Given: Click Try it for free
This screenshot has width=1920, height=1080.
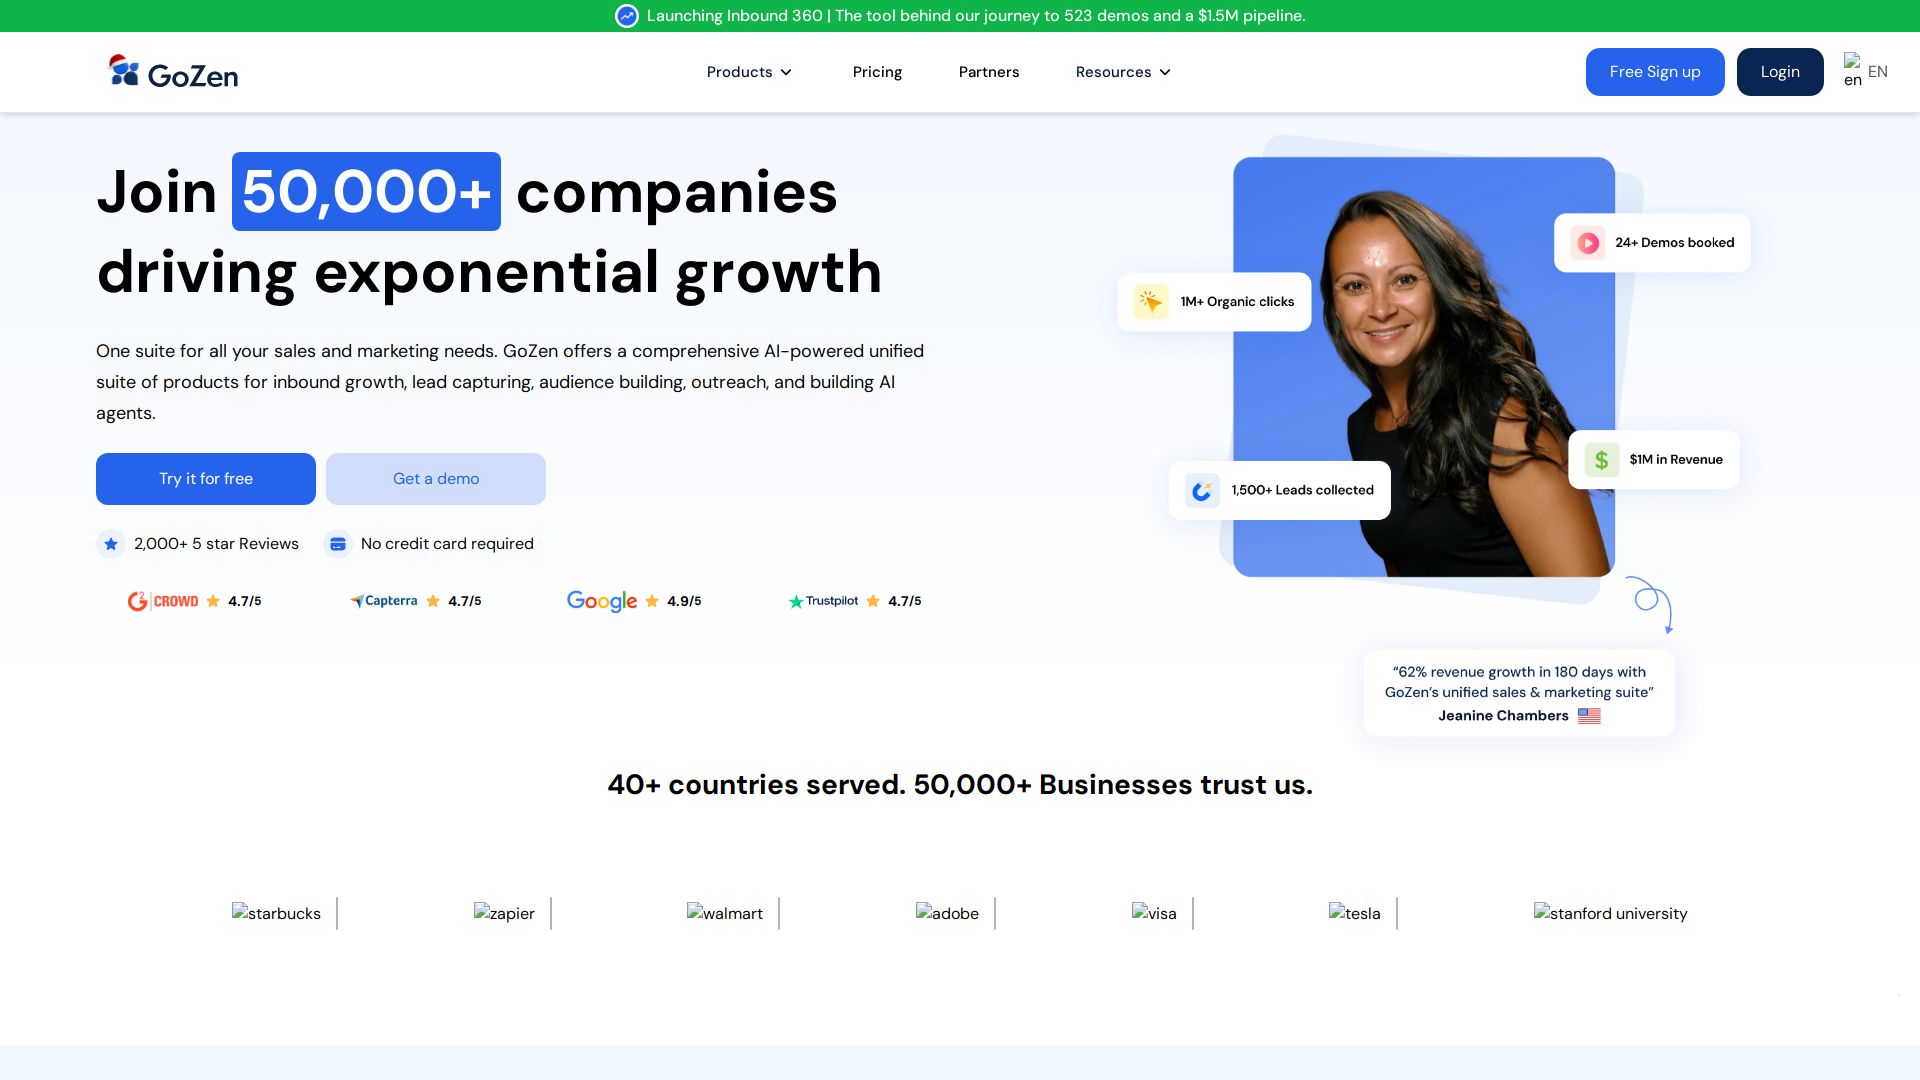Looking at the screenshot, I should coord(206,479).
